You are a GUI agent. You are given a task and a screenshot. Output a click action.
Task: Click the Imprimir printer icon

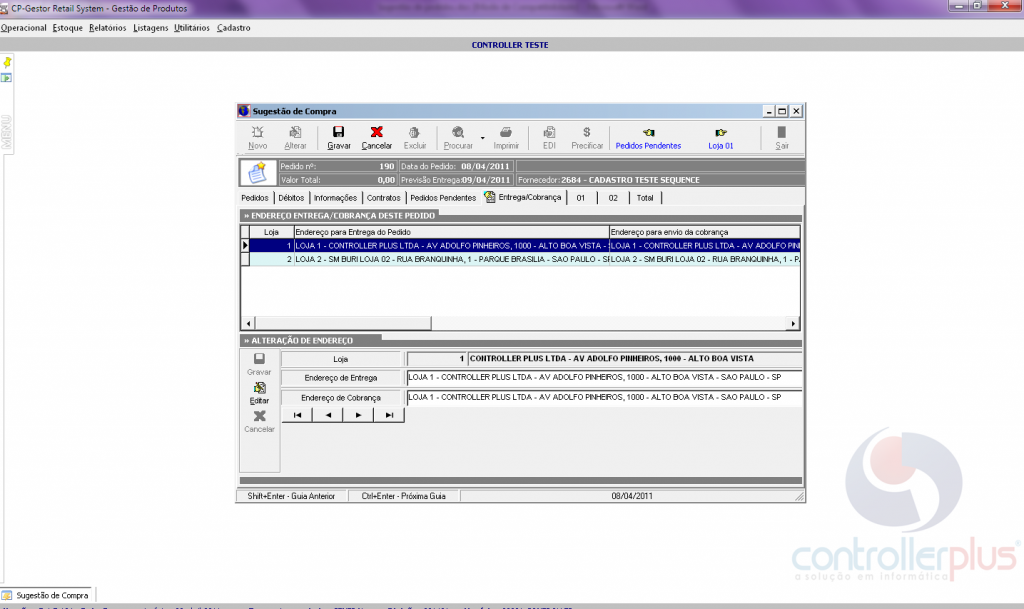[505, 133]
